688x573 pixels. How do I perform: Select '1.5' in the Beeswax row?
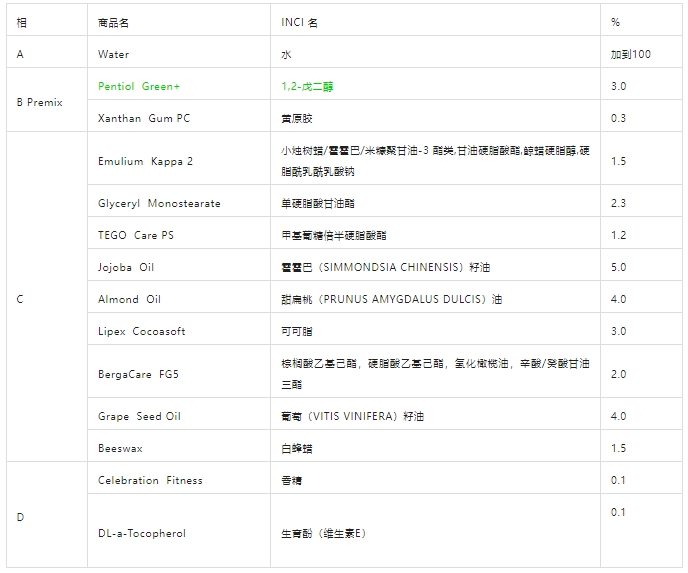coord(618,448)
